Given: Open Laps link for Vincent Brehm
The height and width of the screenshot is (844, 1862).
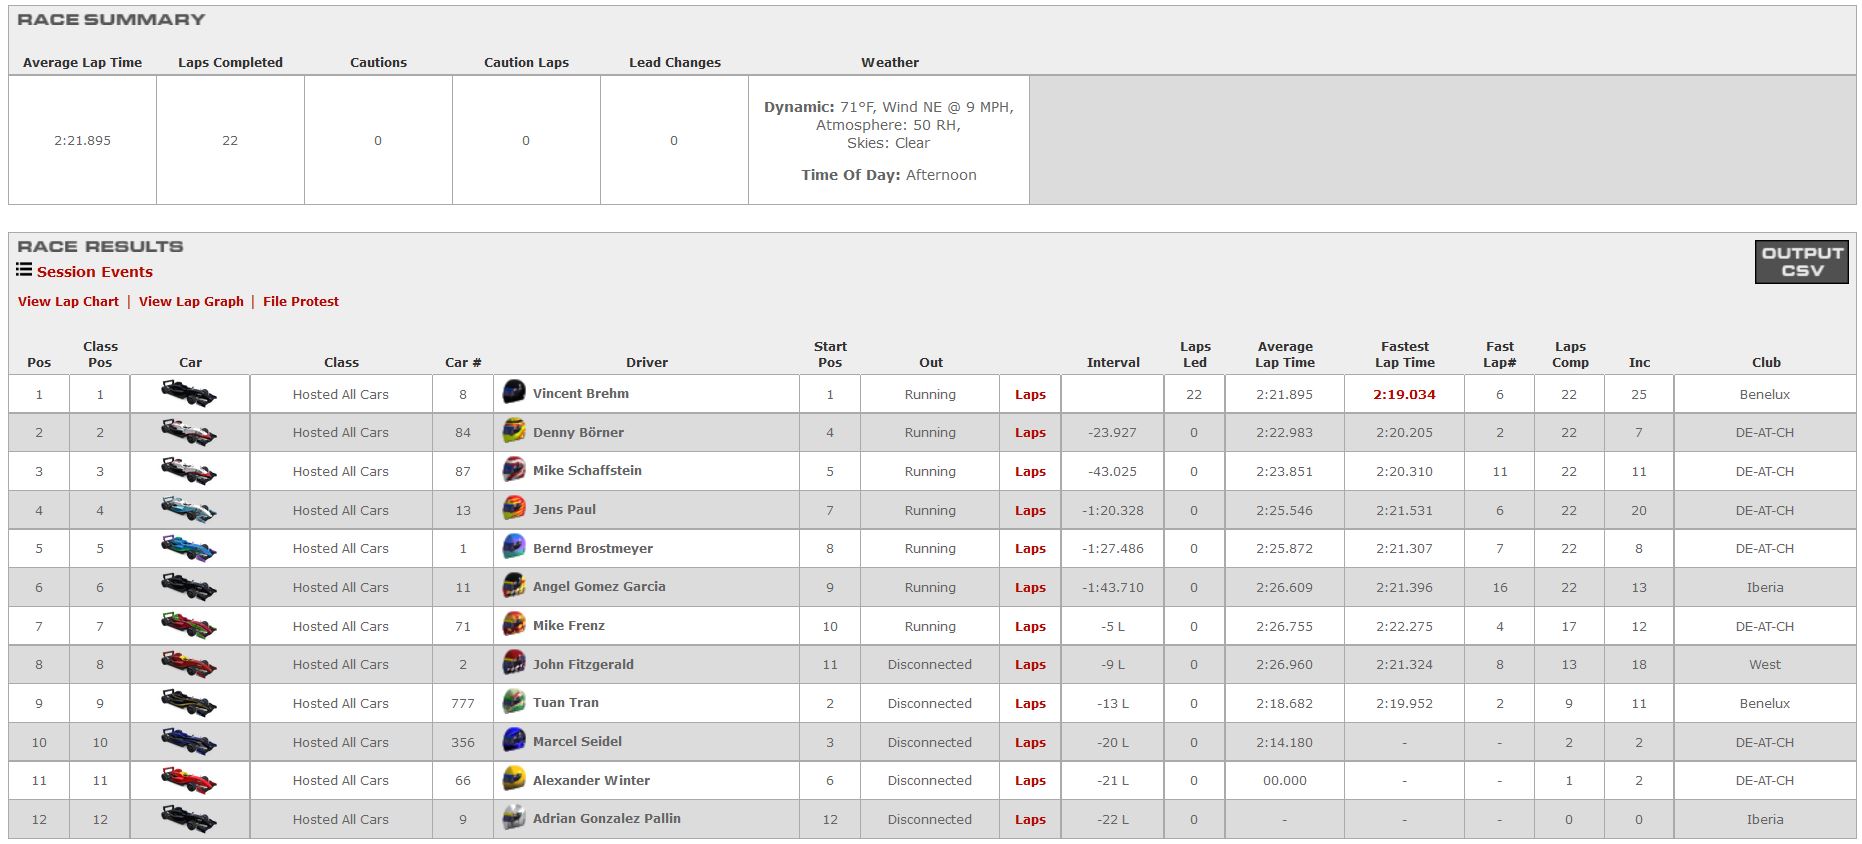Looking at the screenshot, I should pyautogui.click(x=1030, y=395).
